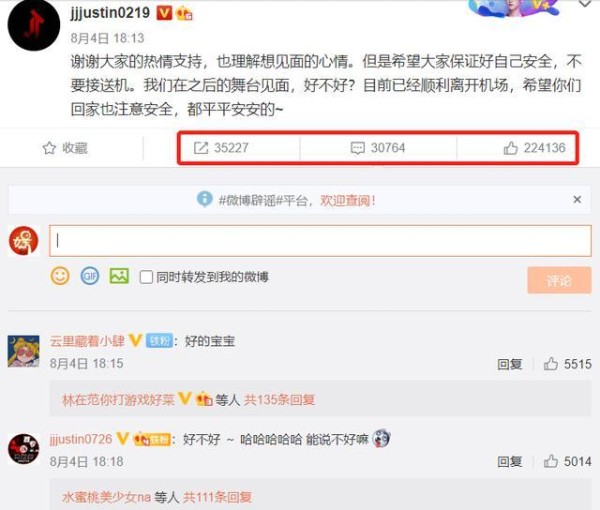Click the star favorite (收藏) icon
600x510 pixels.
49,148
